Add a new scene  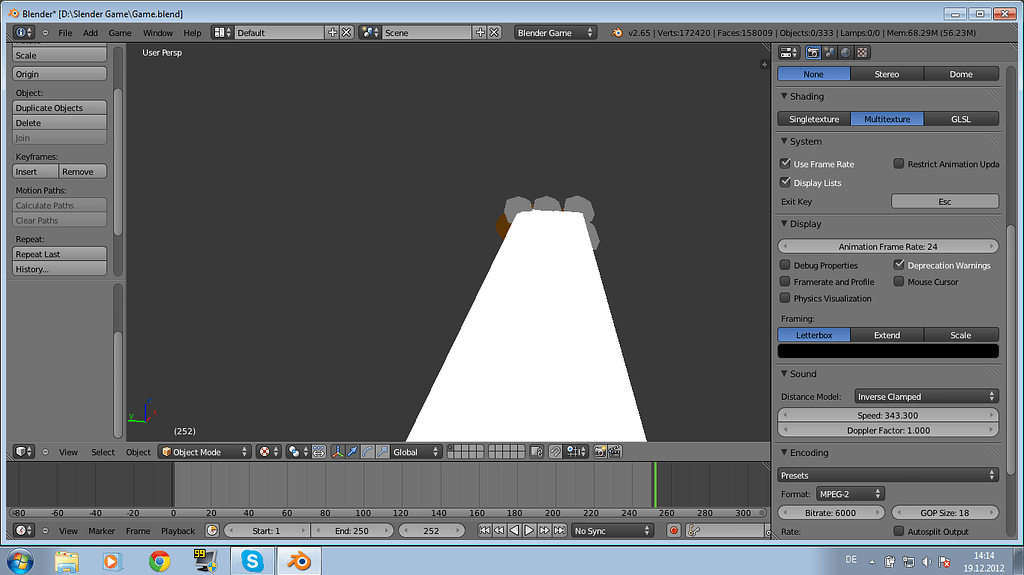coord(480,33)
